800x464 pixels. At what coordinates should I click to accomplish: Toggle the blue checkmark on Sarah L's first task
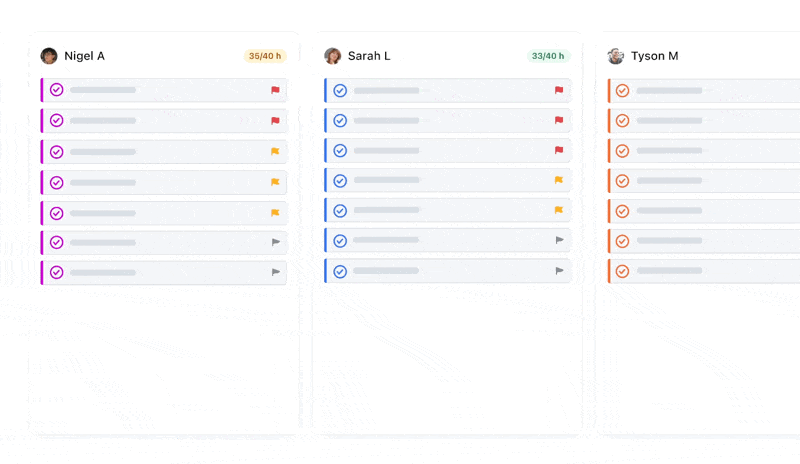point(340,90)
